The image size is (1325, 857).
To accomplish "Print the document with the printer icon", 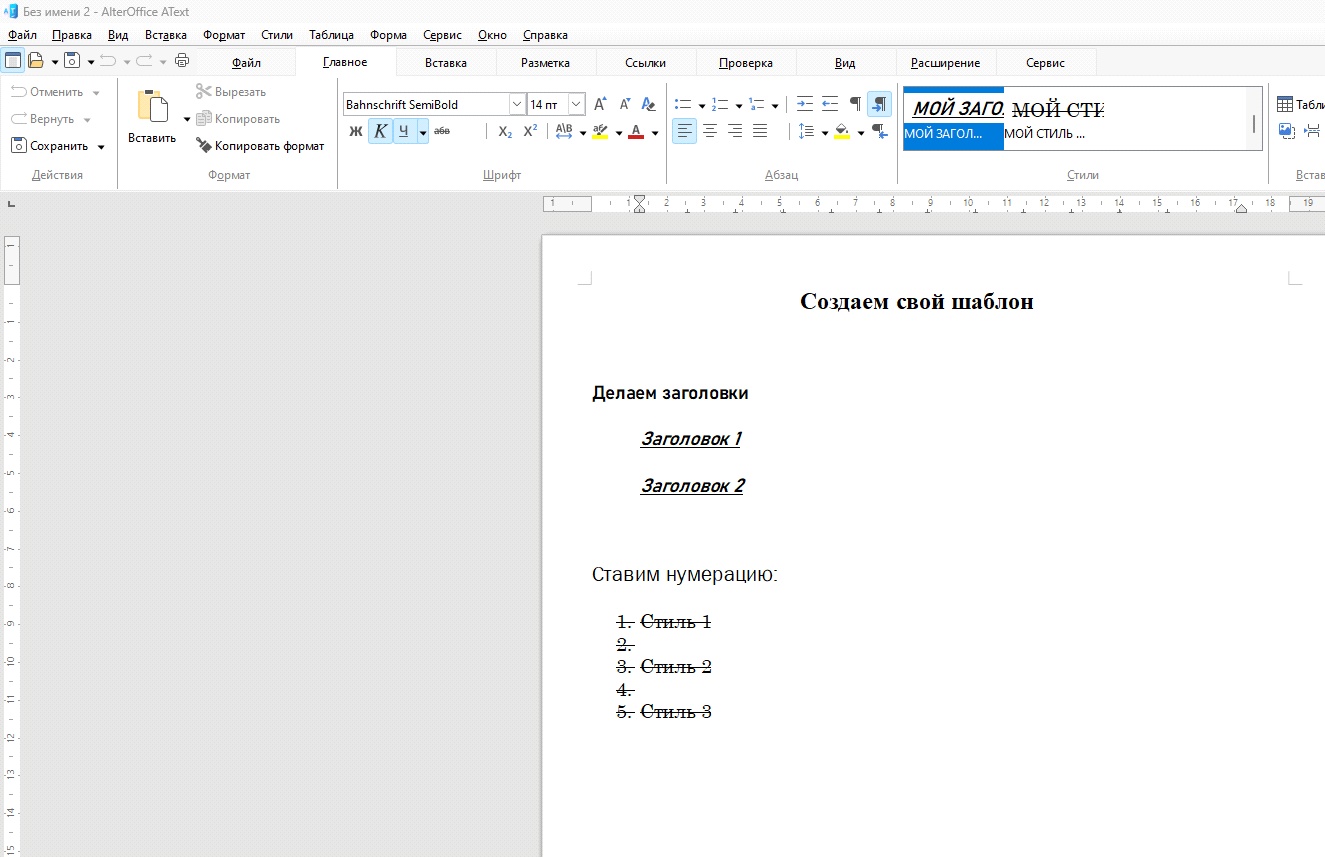I will pos(181,61).
